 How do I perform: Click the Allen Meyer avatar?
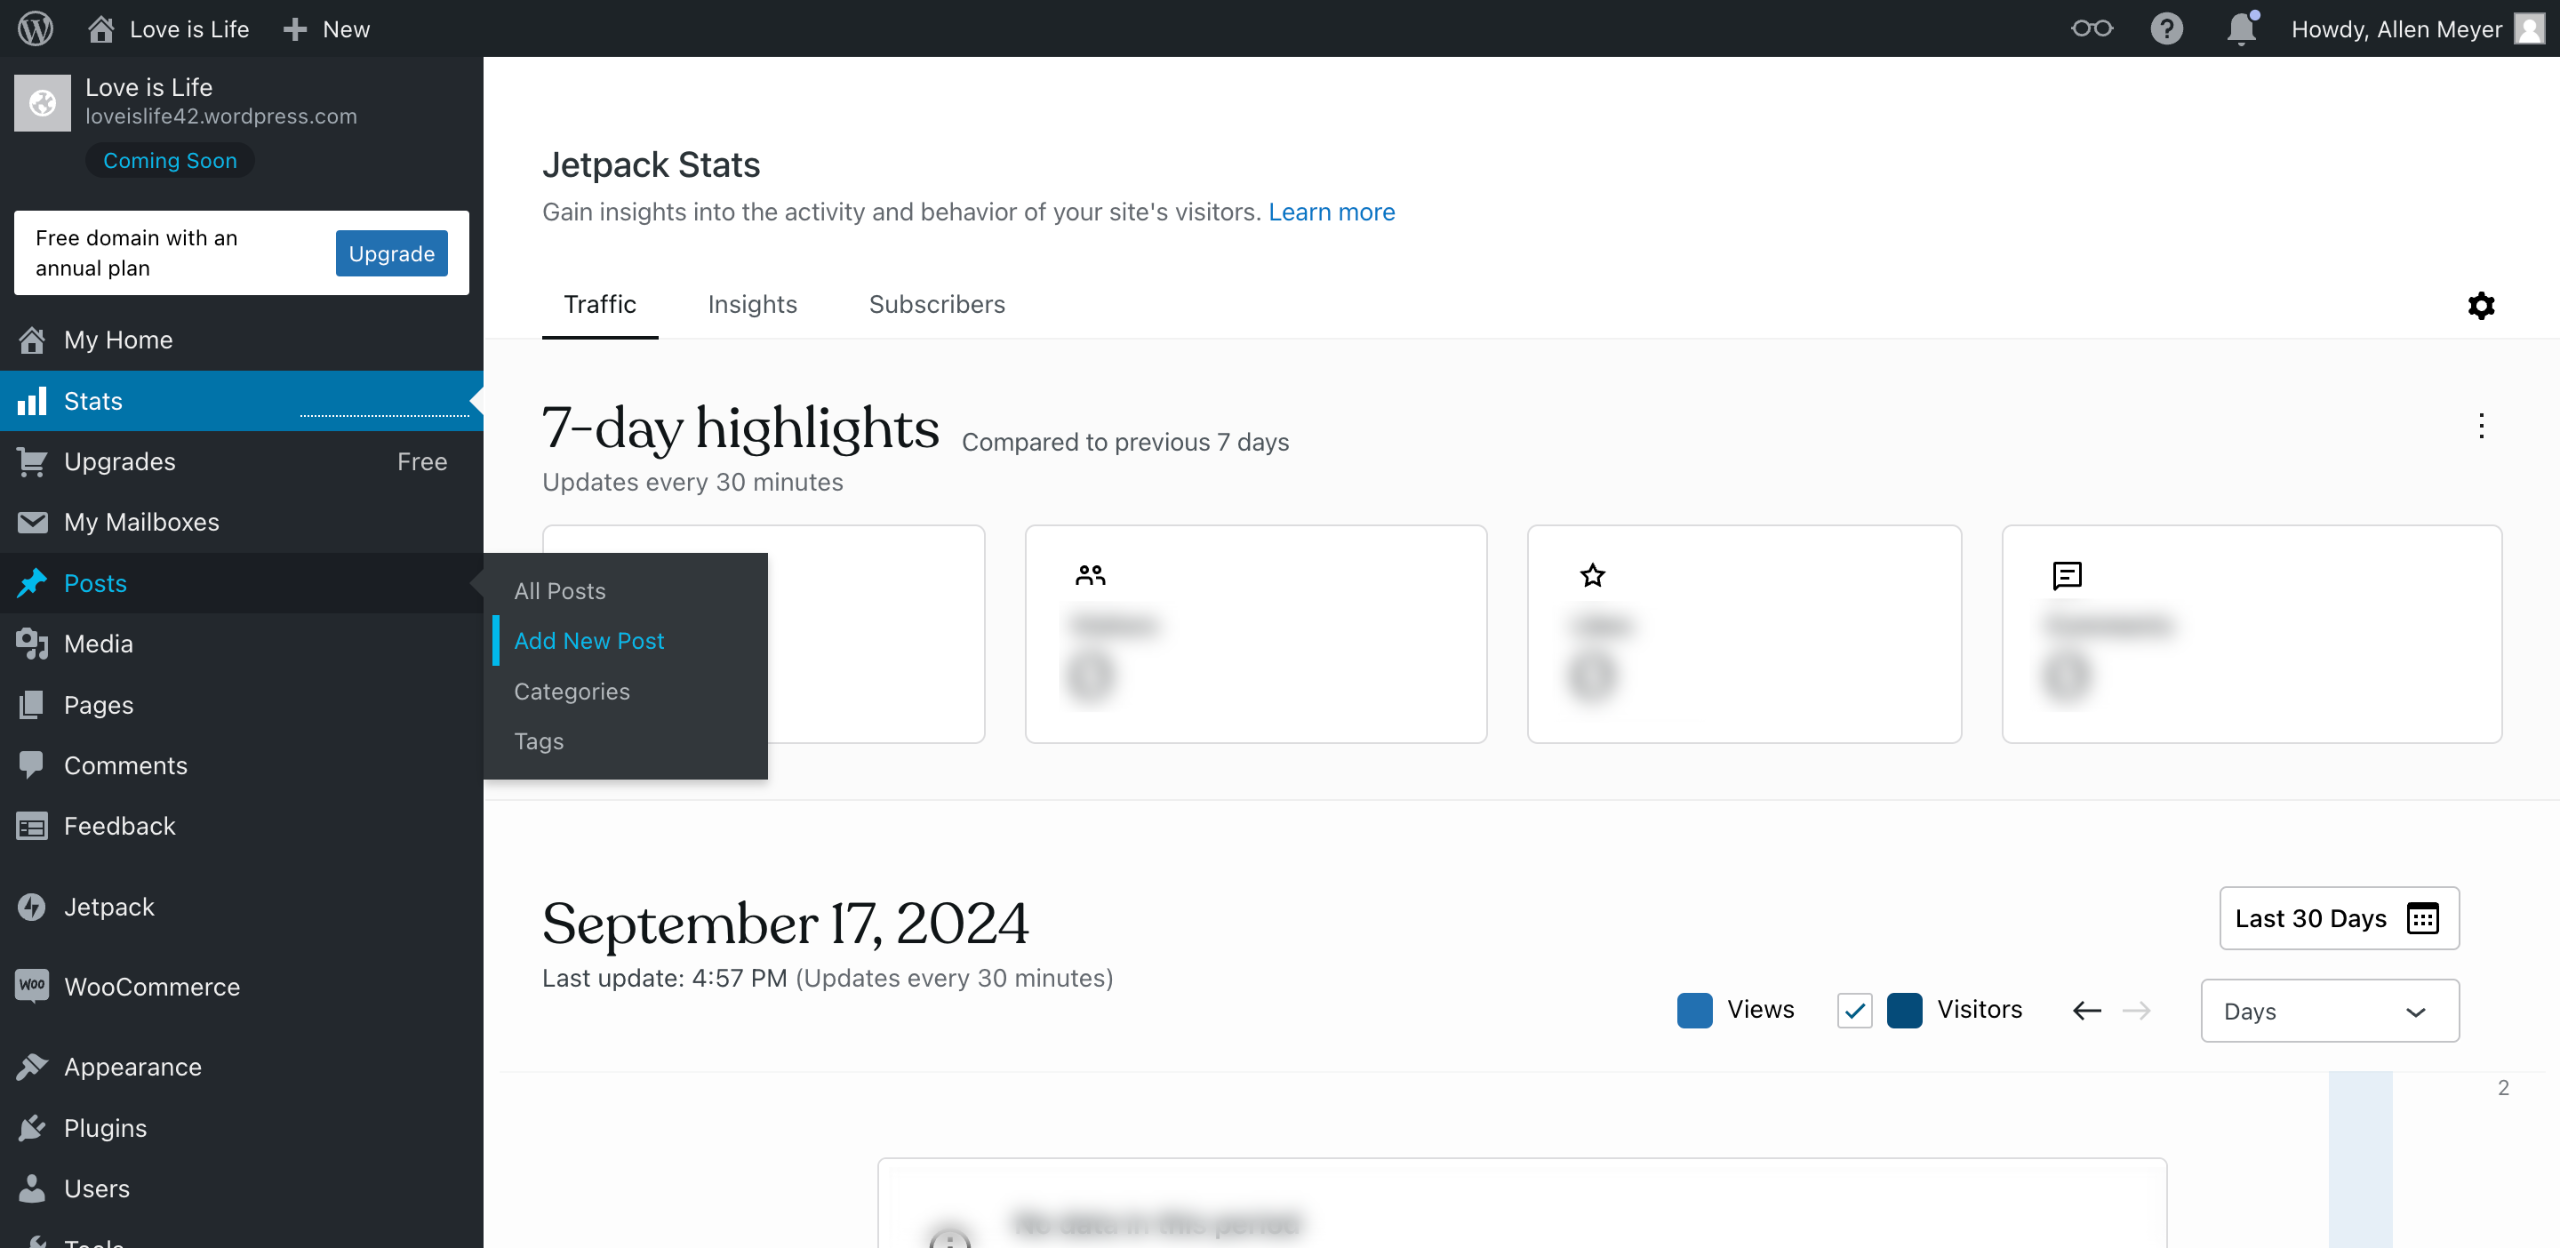pyautogui.click(x=2529, y=28)
